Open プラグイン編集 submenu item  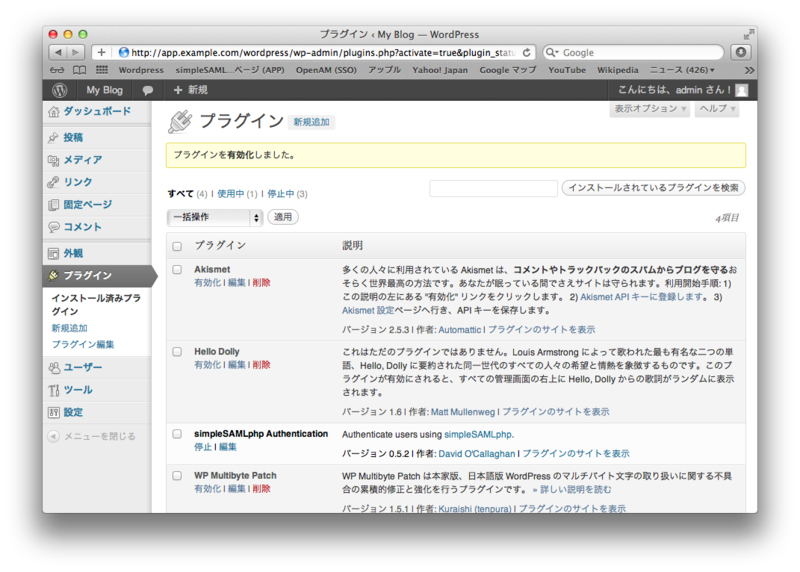[83, 344]
